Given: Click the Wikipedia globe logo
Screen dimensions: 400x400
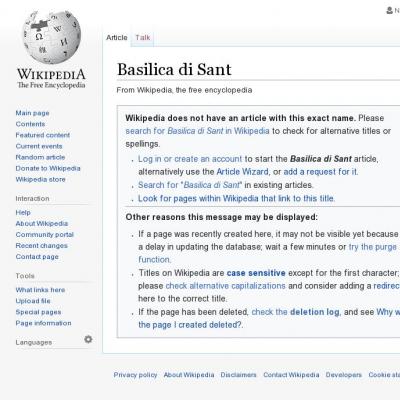Looking at the screenshot, I should [51, 37].
